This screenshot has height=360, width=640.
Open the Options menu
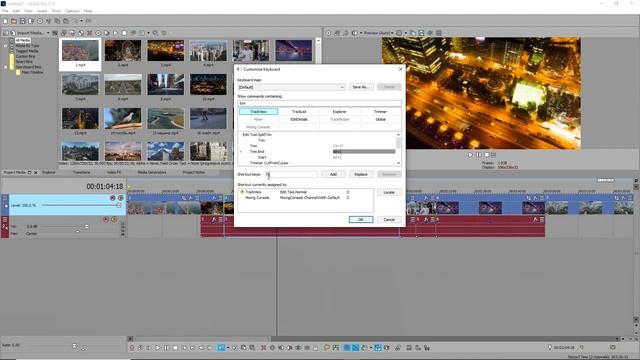coord(72,11)
